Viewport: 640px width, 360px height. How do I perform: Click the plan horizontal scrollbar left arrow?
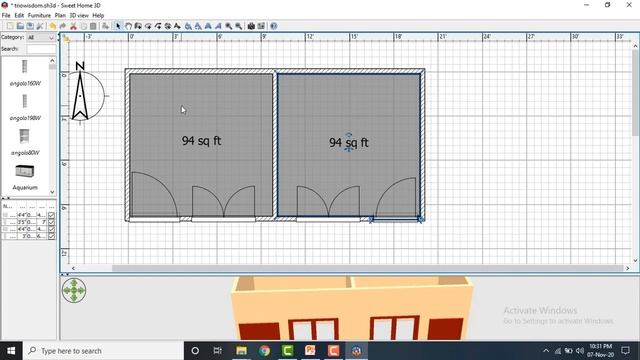point(73,268)
